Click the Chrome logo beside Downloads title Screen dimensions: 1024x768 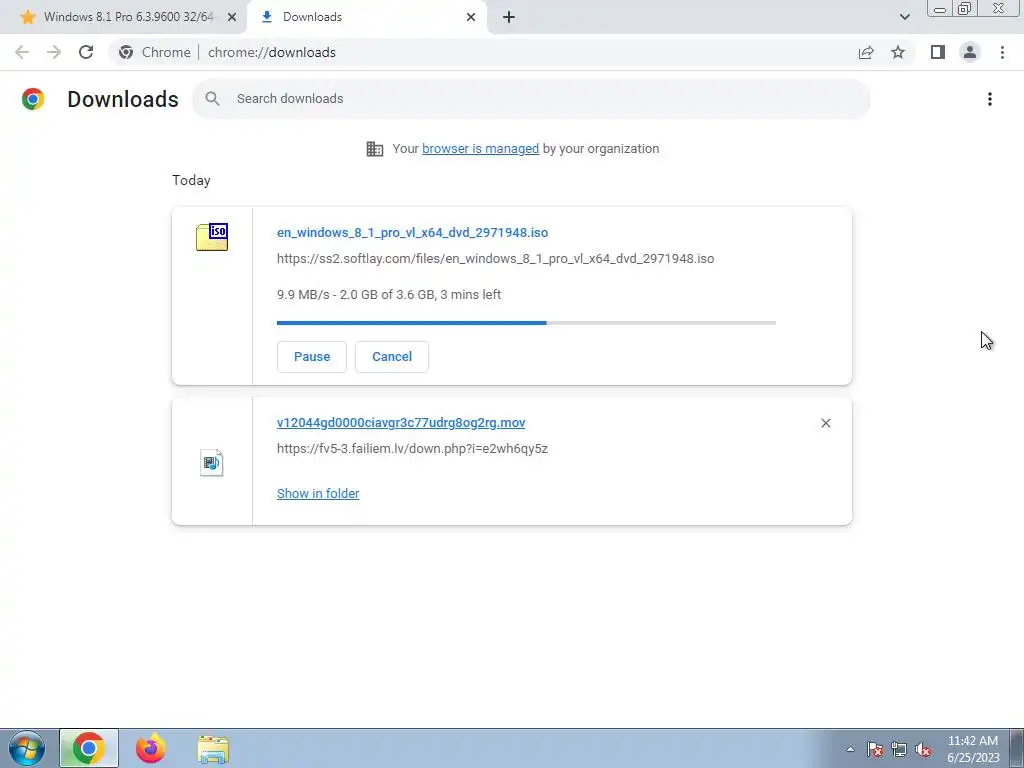33,99
